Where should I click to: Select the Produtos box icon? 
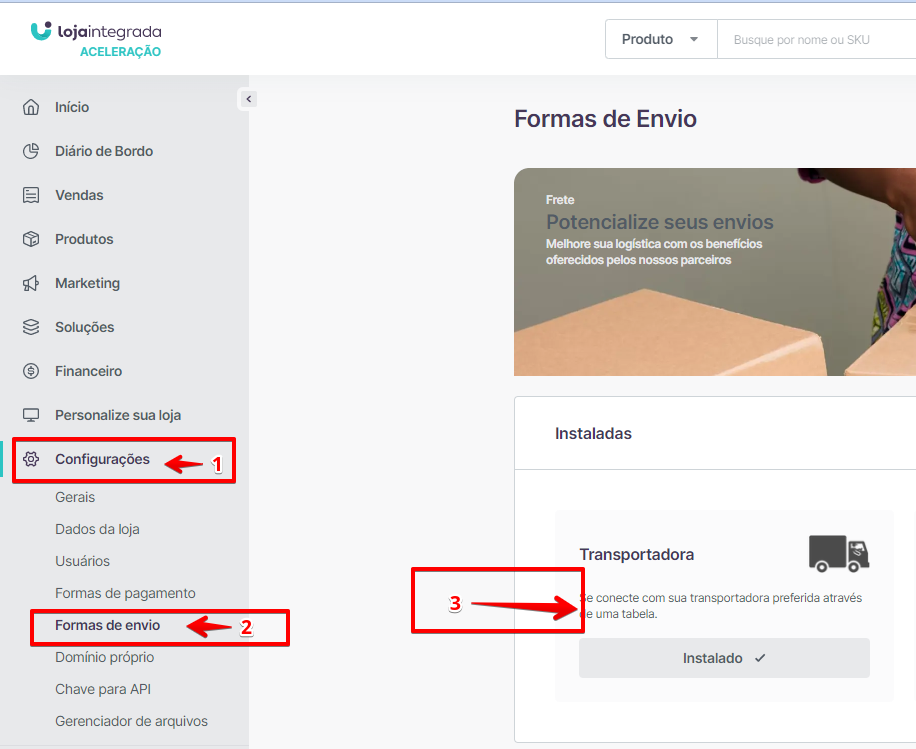31,239
